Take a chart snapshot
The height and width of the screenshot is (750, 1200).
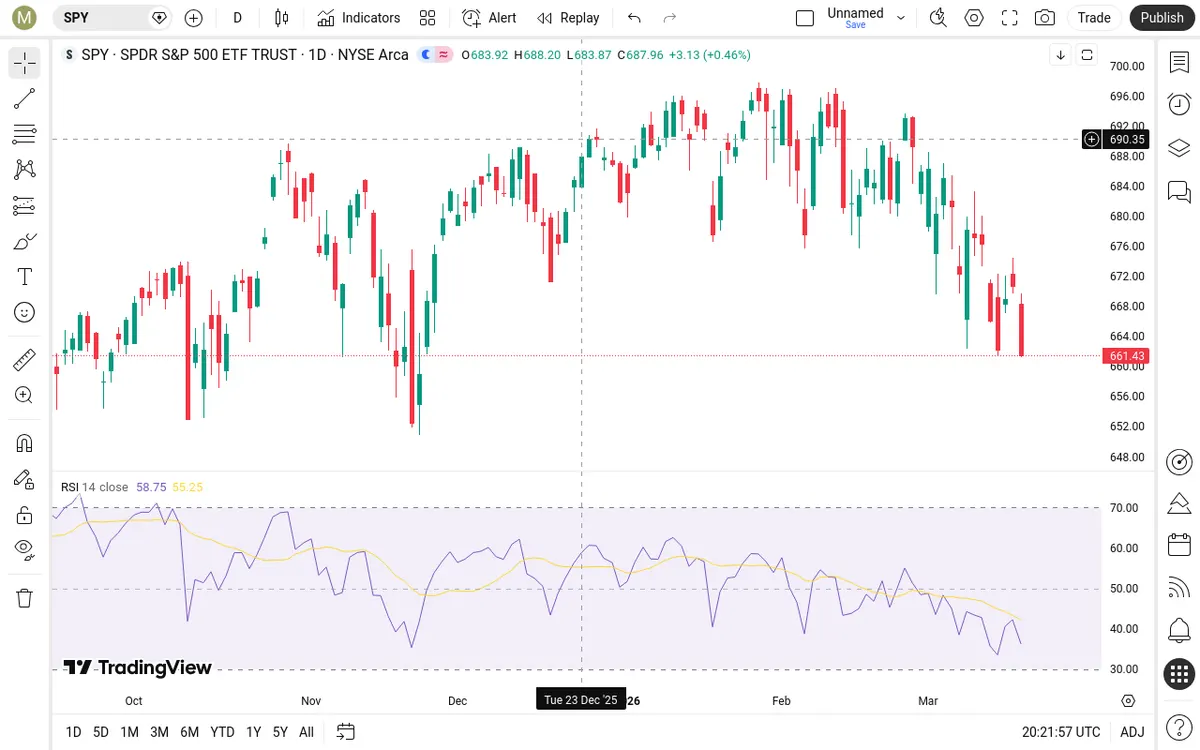(1045, 17)
